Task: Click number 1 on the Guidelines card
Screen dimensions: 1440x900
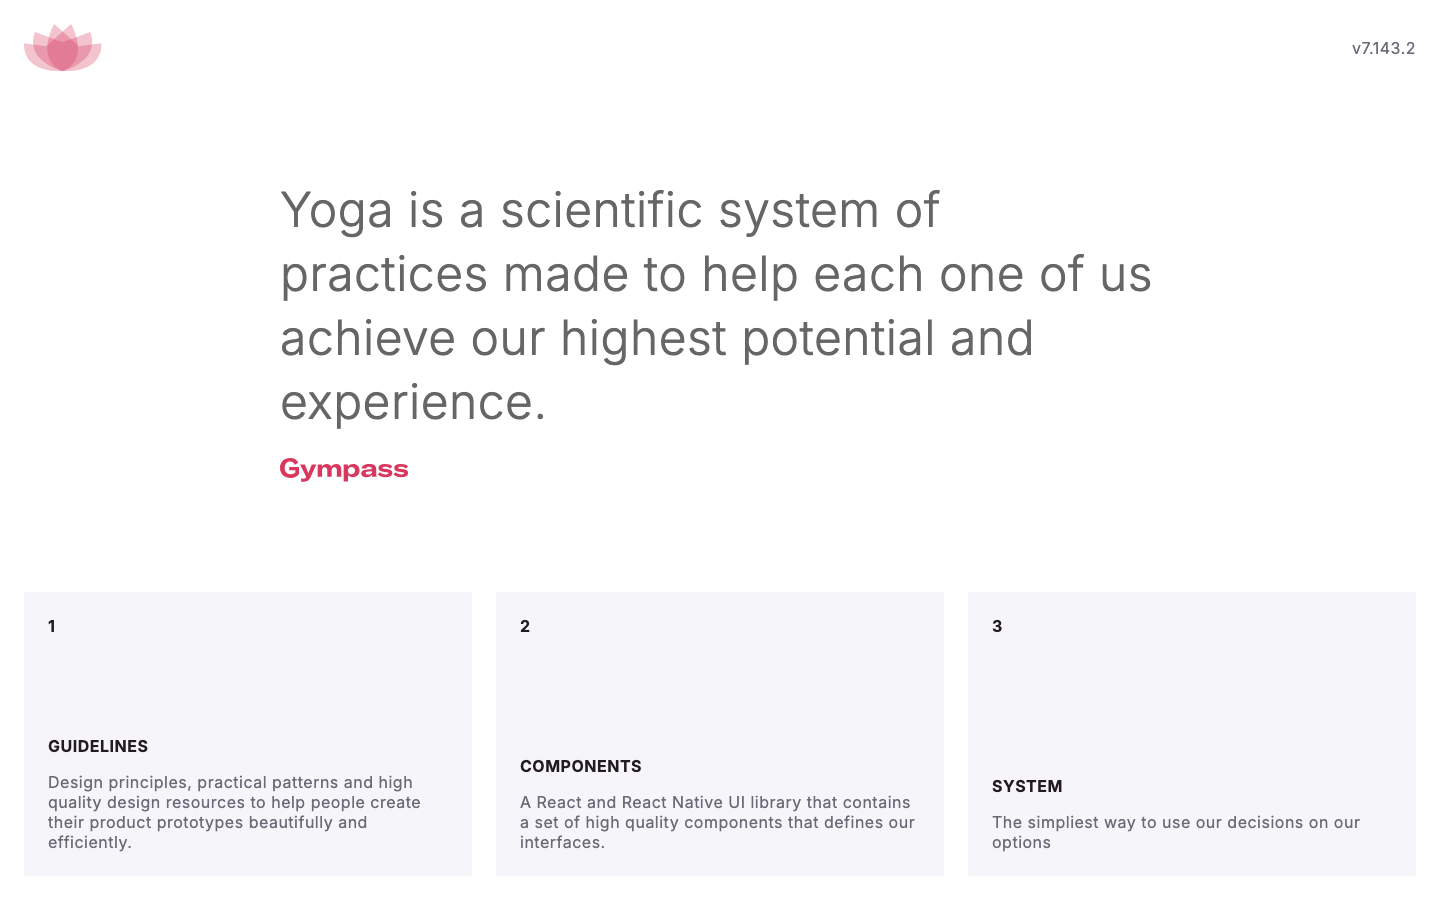Action: pyautogui.click(x=52, y=626)
